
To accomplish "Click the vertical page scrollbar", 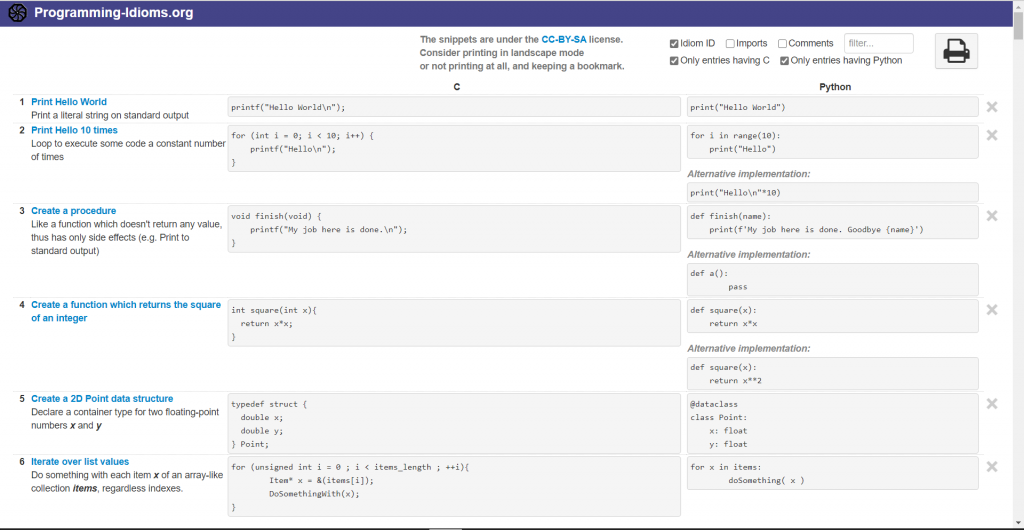I will (1018, 200).
